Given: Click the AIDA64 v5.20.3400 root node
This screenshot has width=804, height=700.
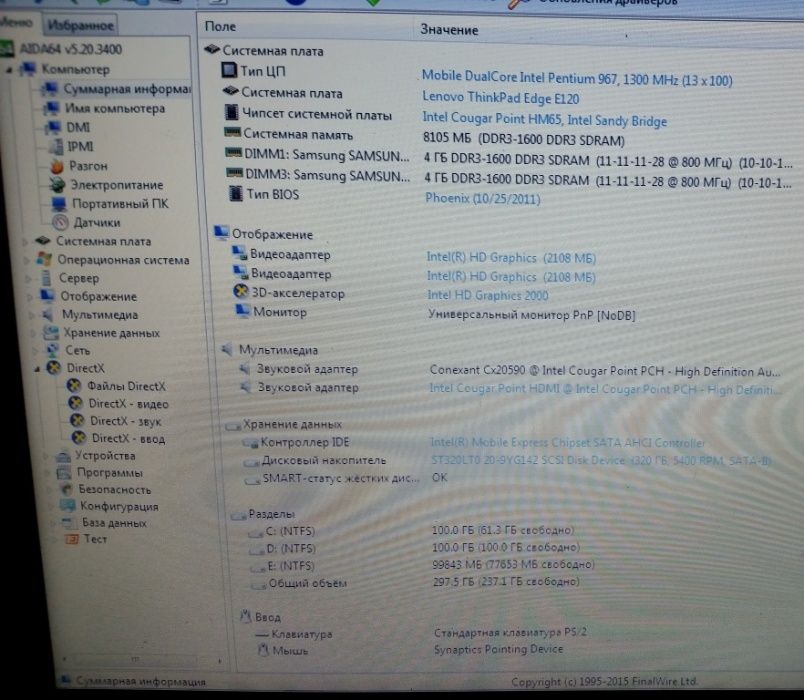Looking at the screenshot, I should click(70, 49).
